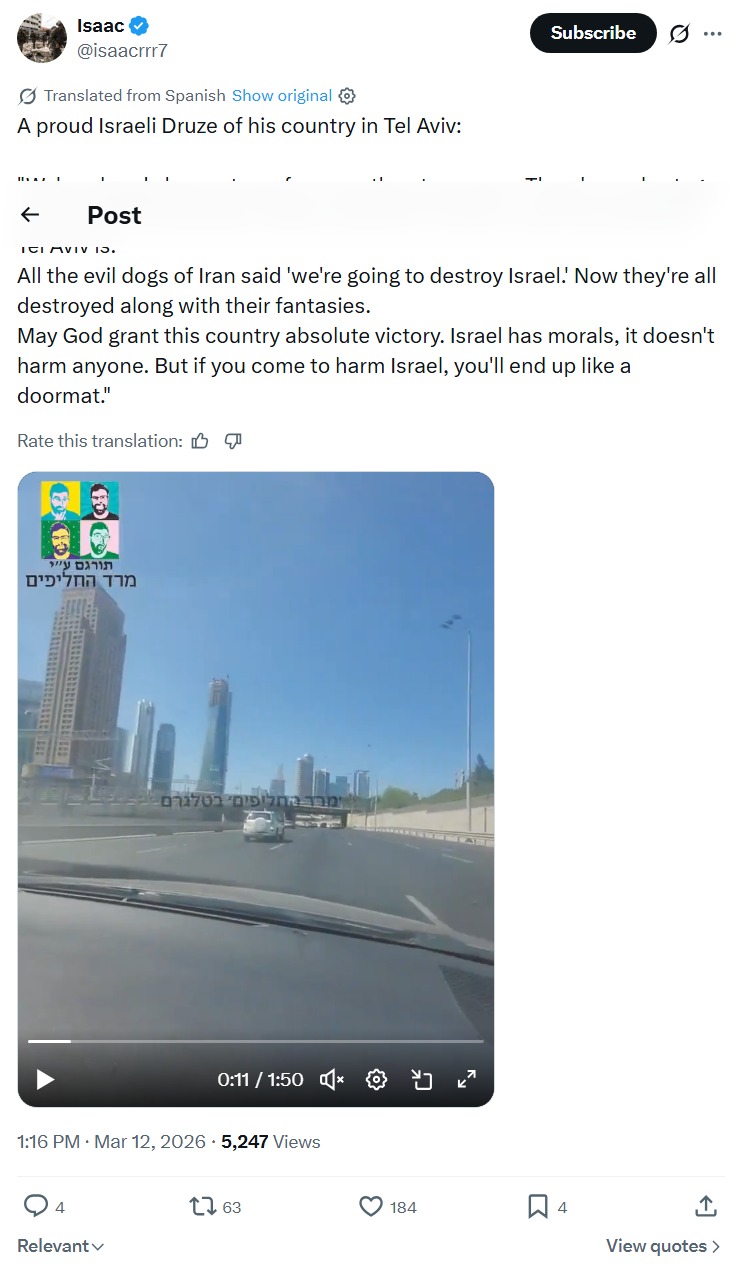Reply to the post via comment icon
Screen dimensions: 744x1266
coord(36,1207)
